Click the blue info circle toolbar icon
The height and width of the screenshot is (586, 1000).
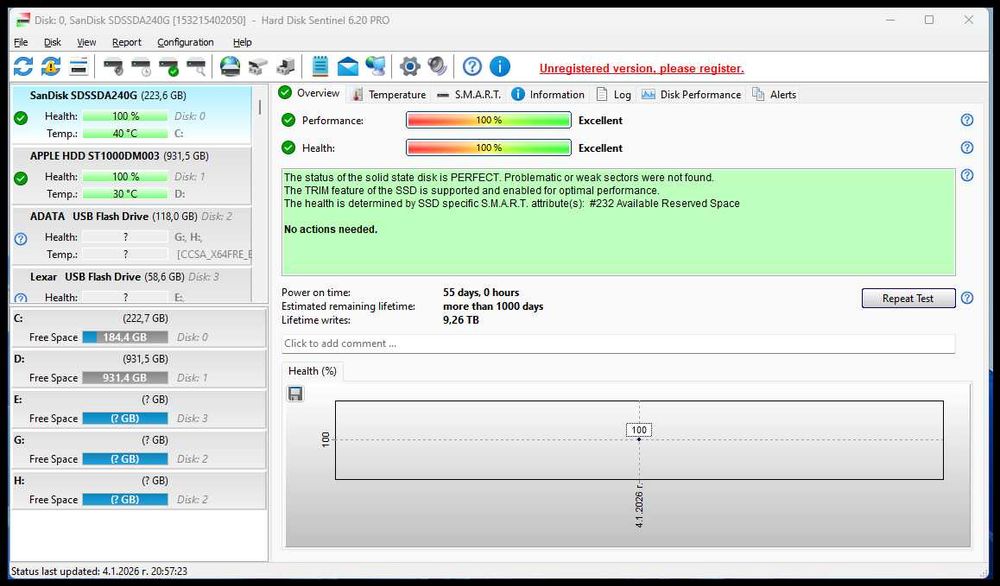[500, 66]
